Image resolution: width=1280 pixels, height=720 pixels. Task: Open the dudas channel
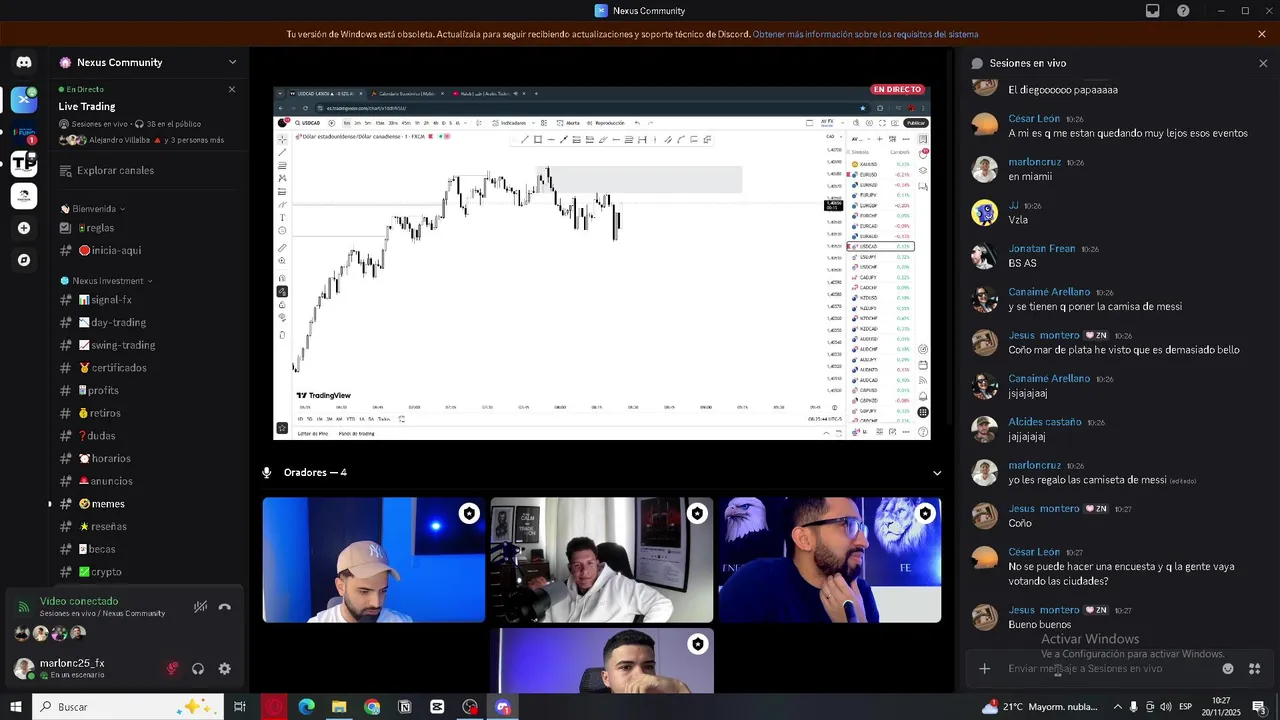[x=150, y=436]
